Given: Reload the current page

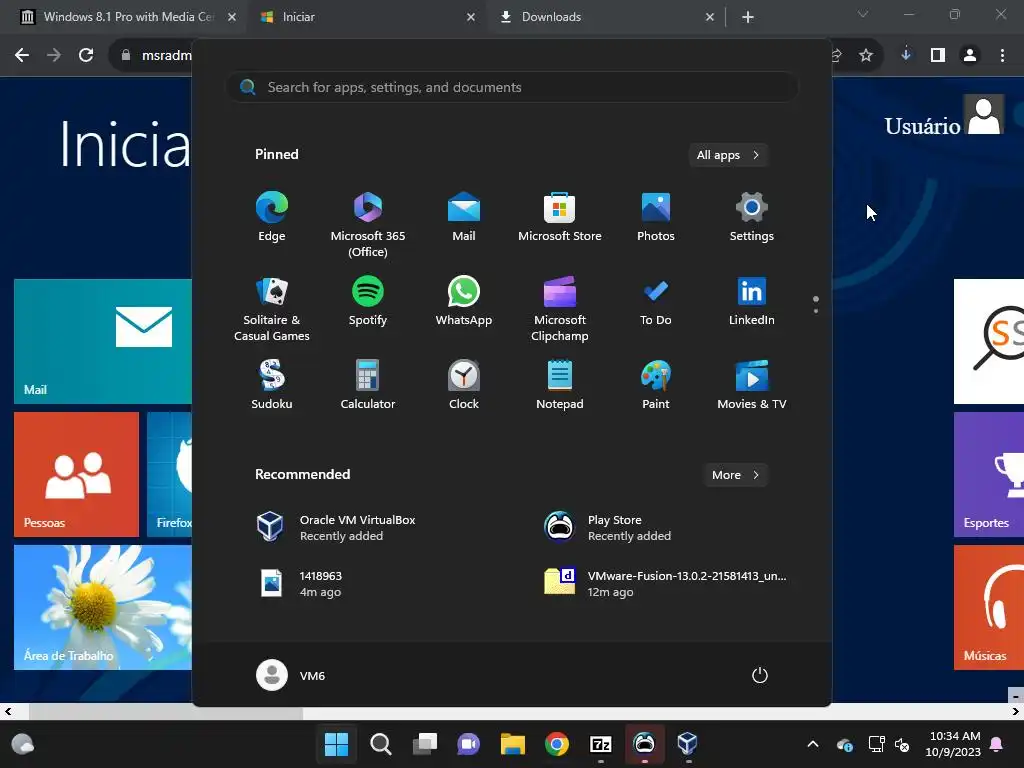Looking at the screenshot, I should pyautogui.click(x=86, y=56).
